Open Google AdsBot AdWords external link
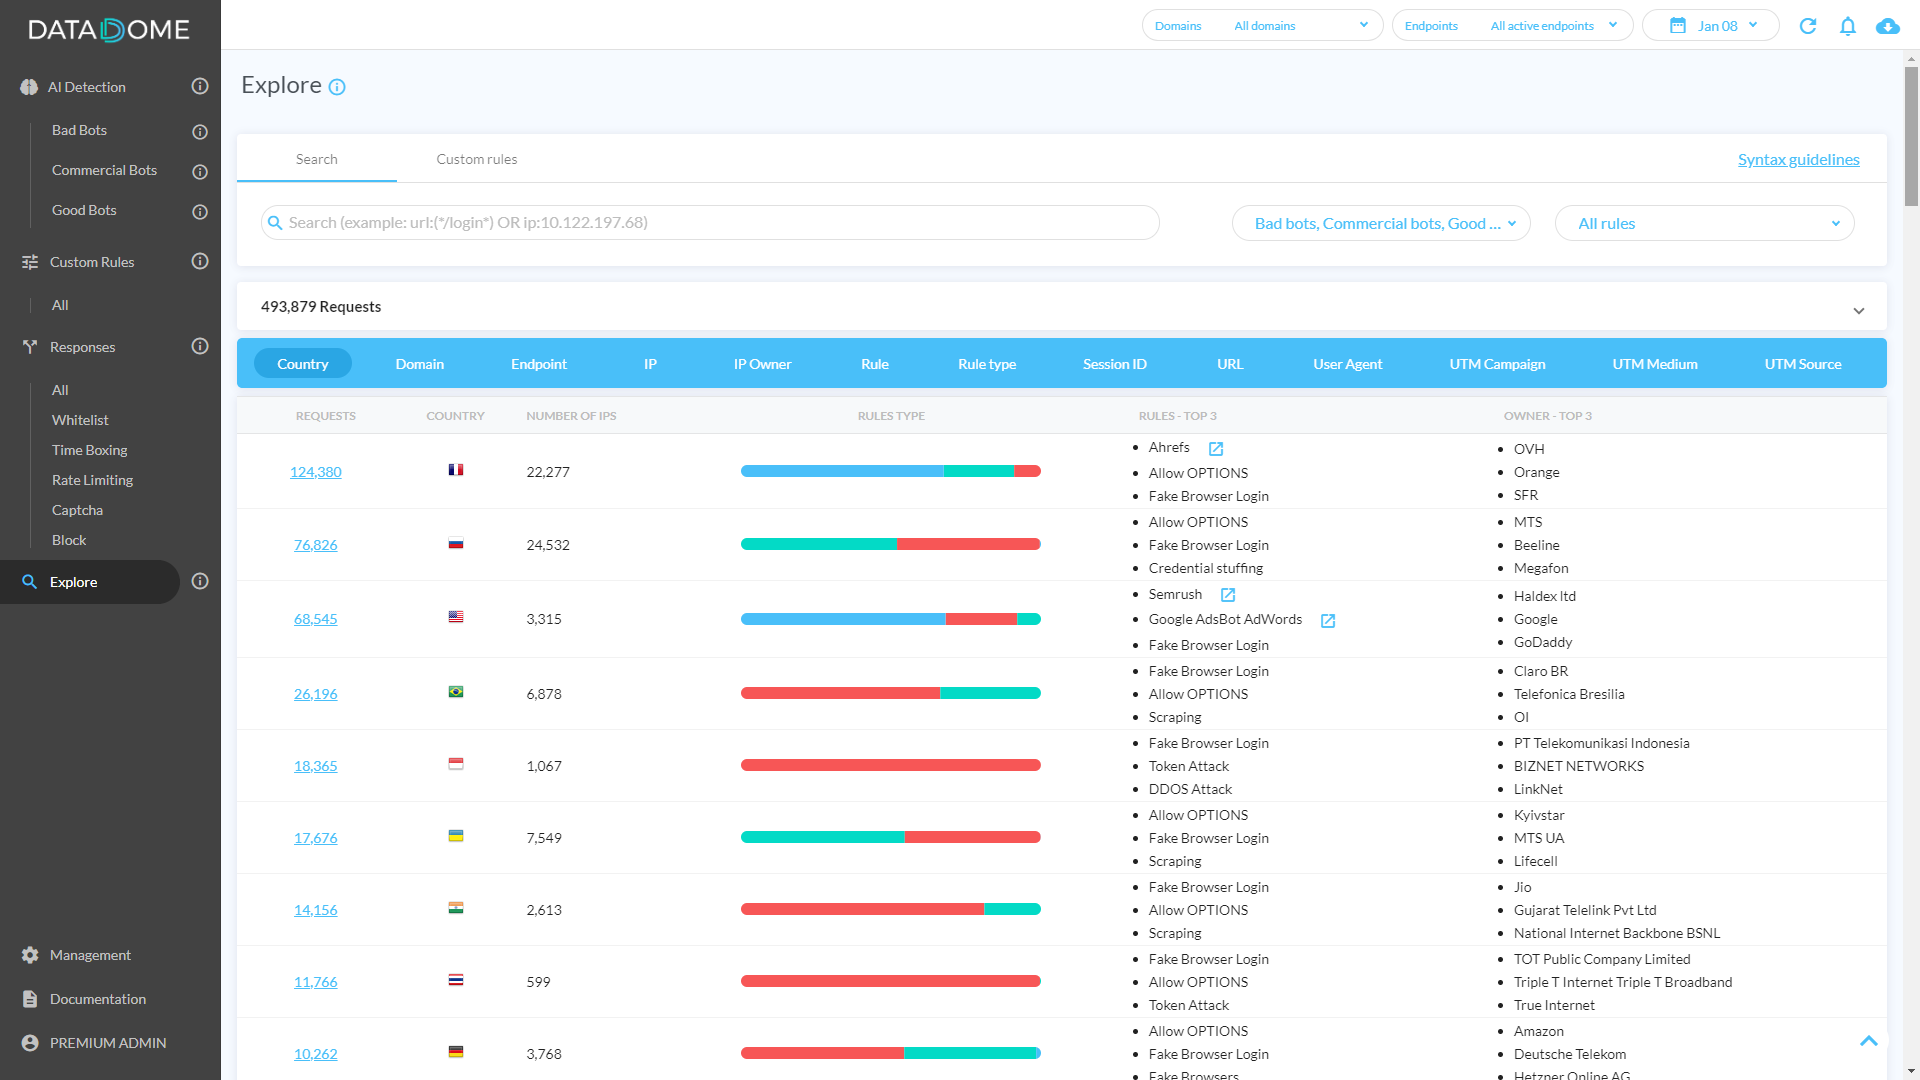This screenshot has width=1920, height=1080. [1328, 621]
